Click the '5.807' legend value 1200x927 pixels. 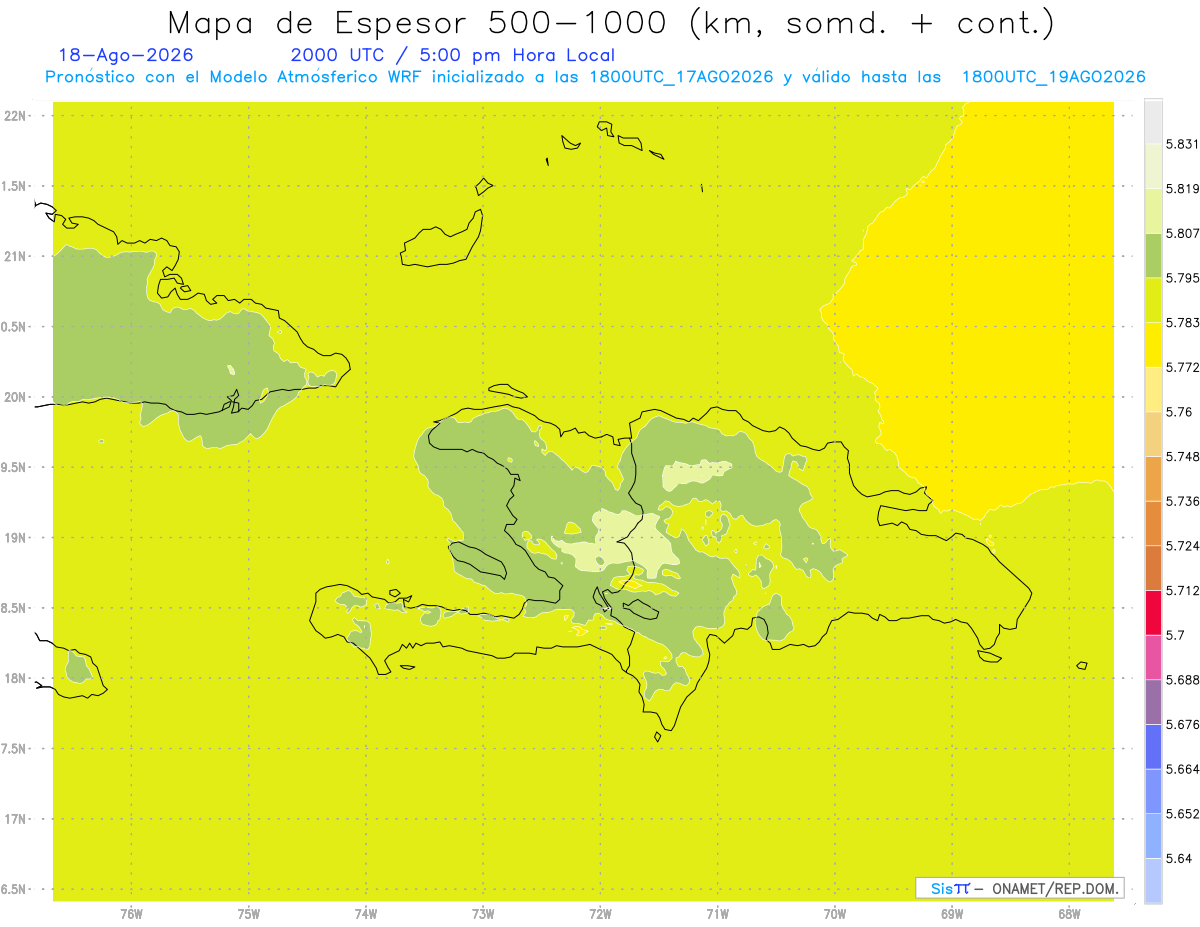coord(1183,233)
